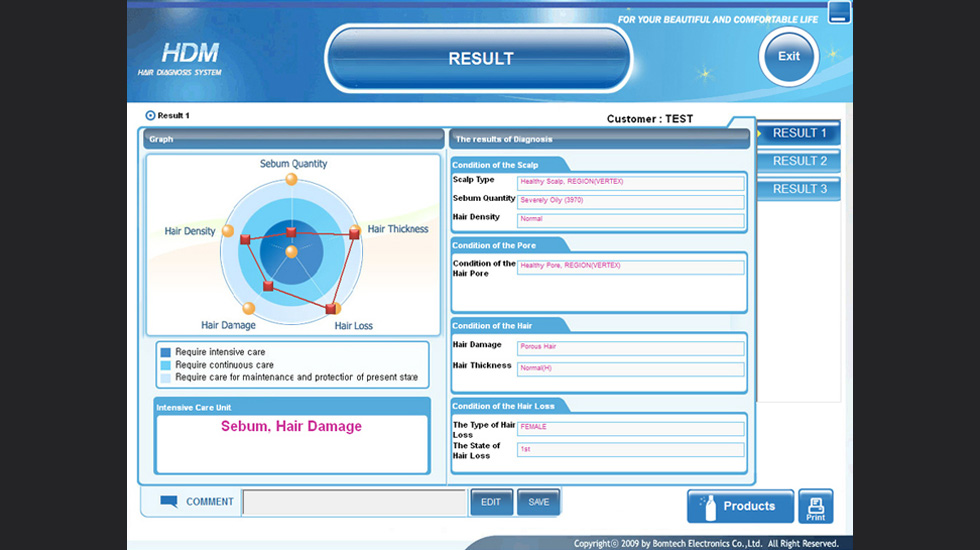Select the Result 1 radio button
Image resolution: width=980 pixels, height=550 pixels.
tap(151, 116)
